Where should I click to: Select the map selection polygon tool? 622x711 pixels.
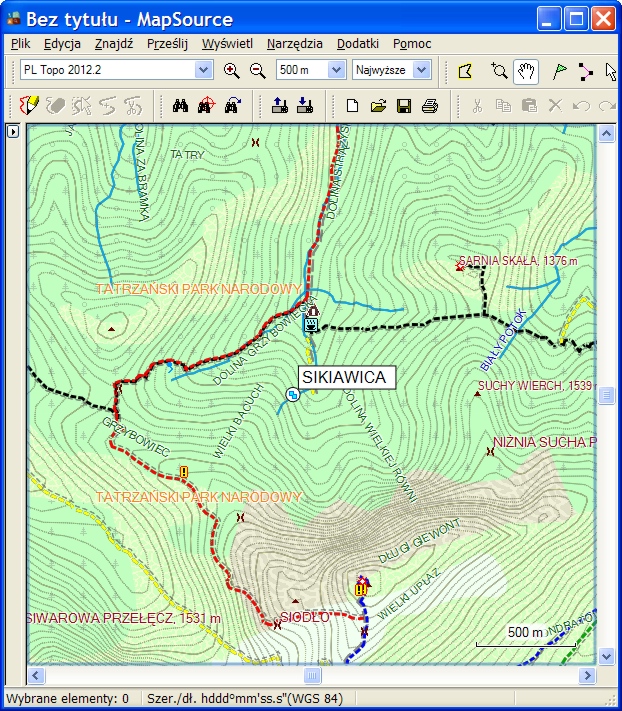click(465, 71)
